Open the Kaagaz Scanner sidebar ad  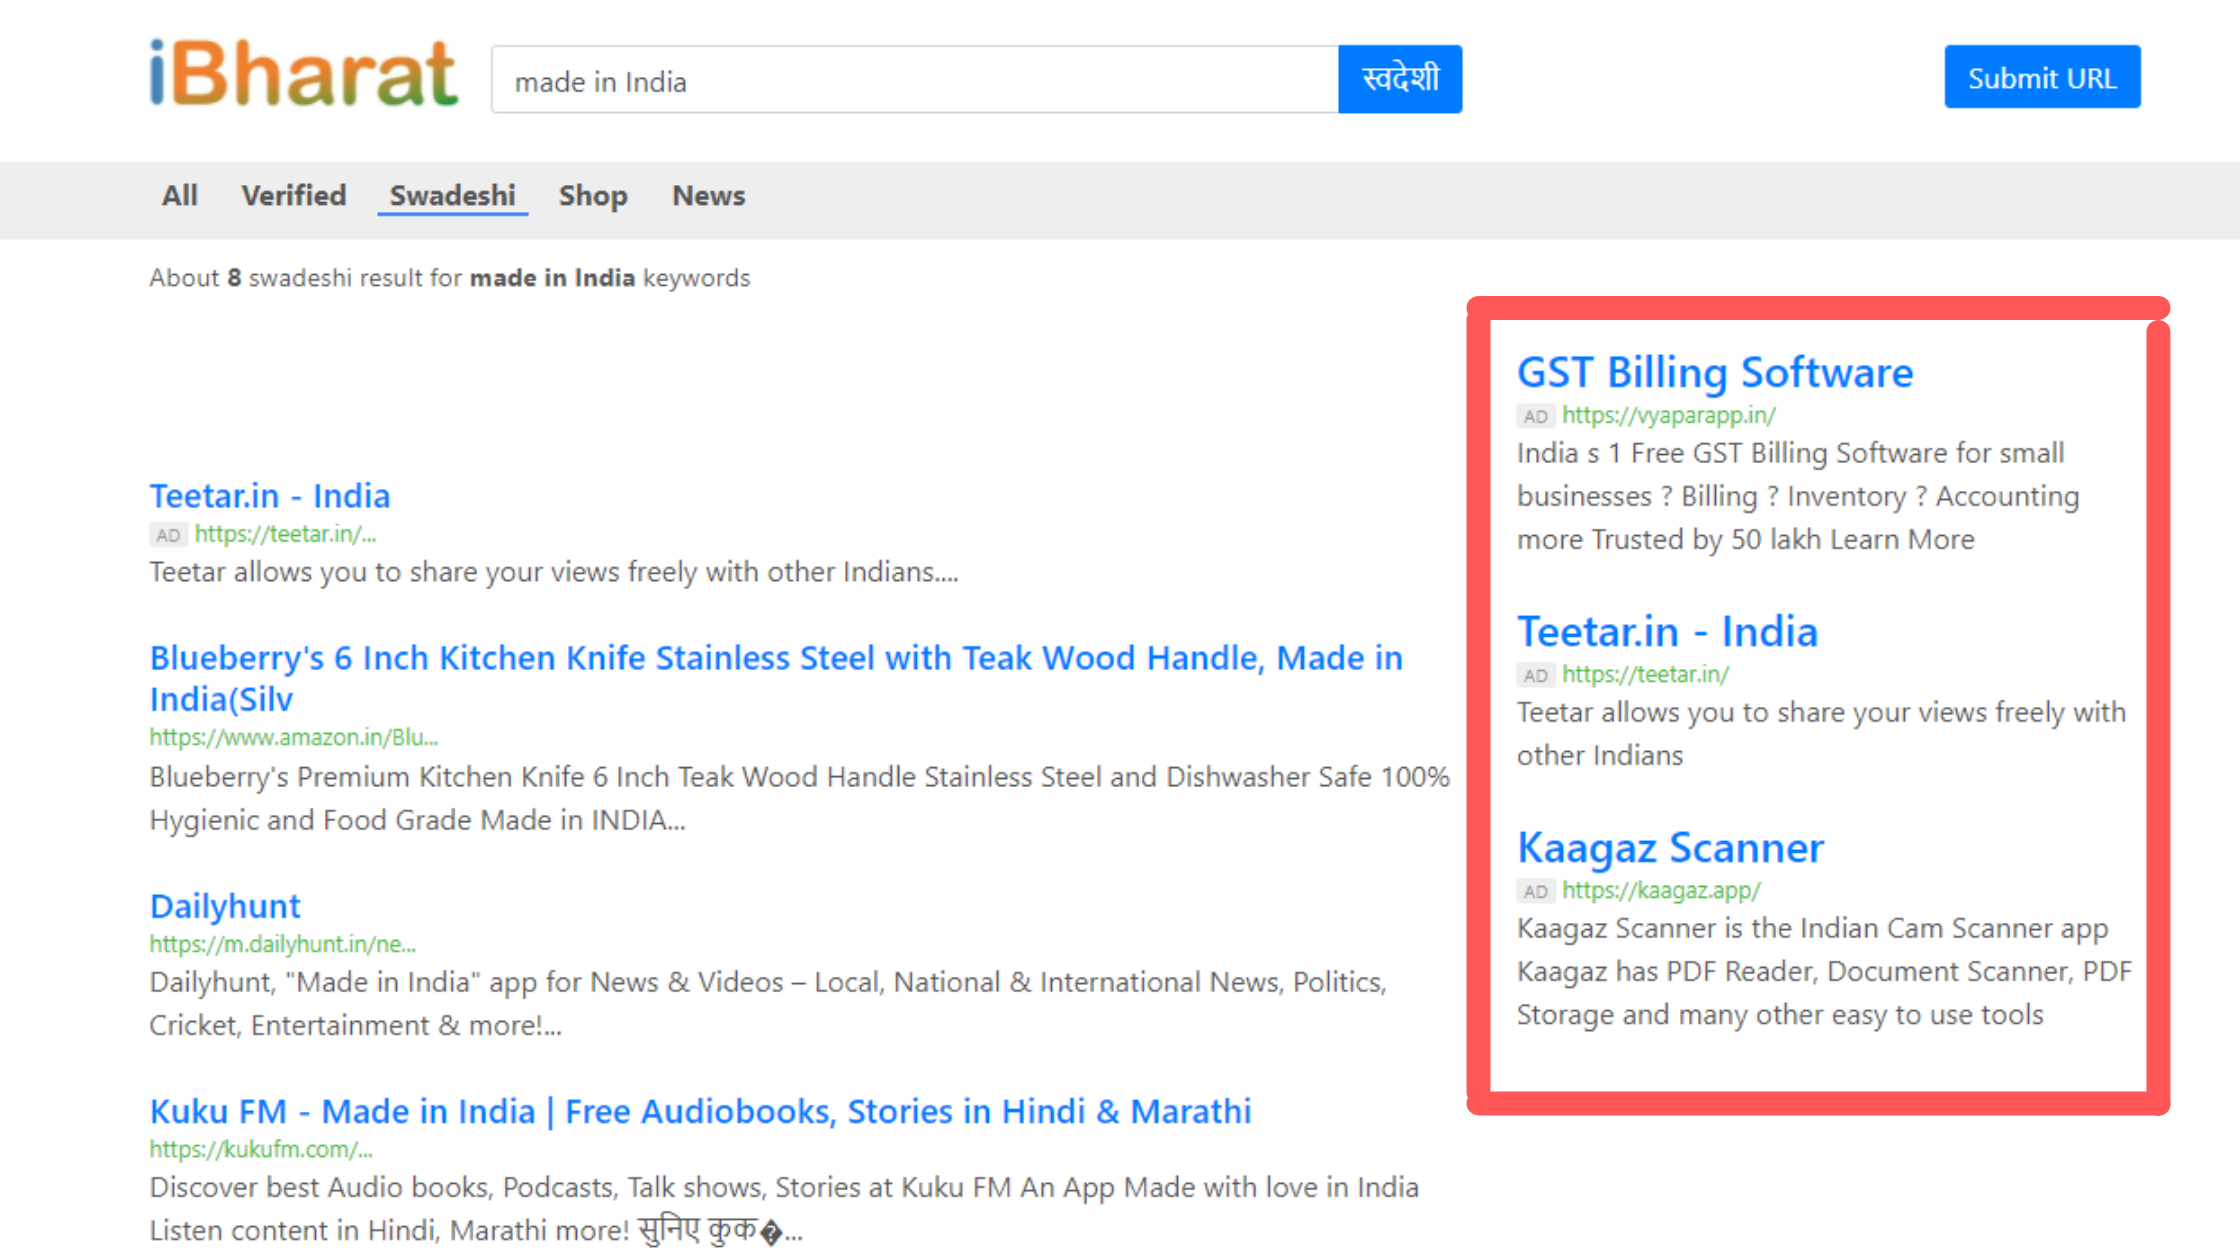[x=1670, y=848]
